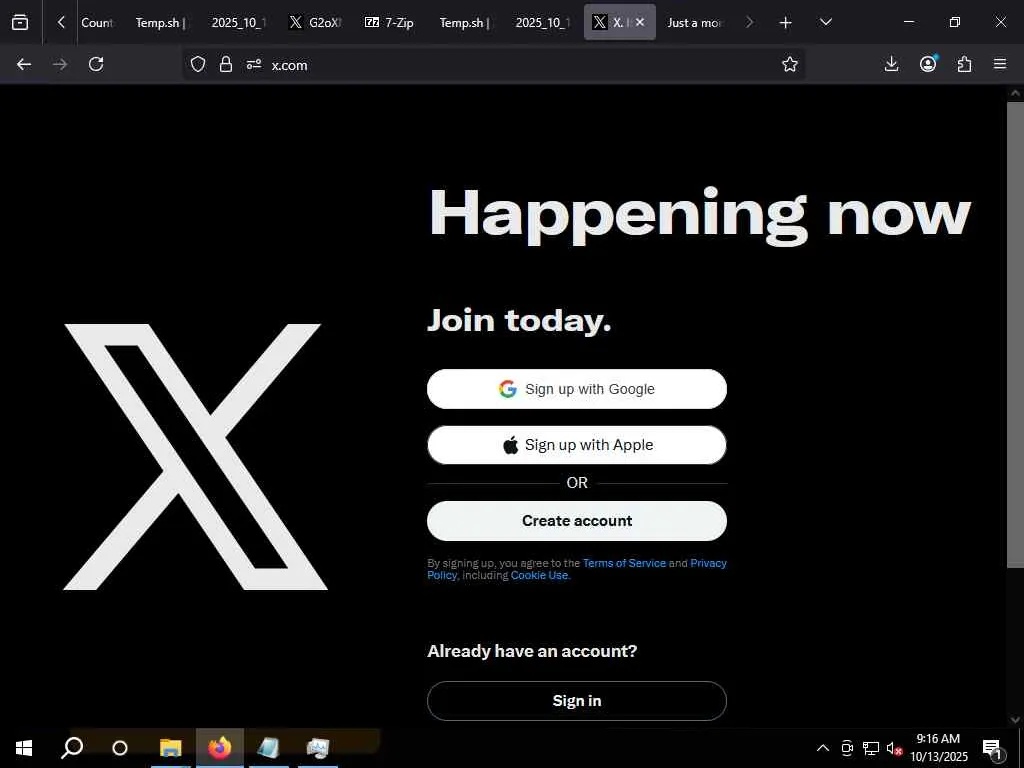Close the active X tab
This screenshot has width=1024, height=768.
click(640, 22)
